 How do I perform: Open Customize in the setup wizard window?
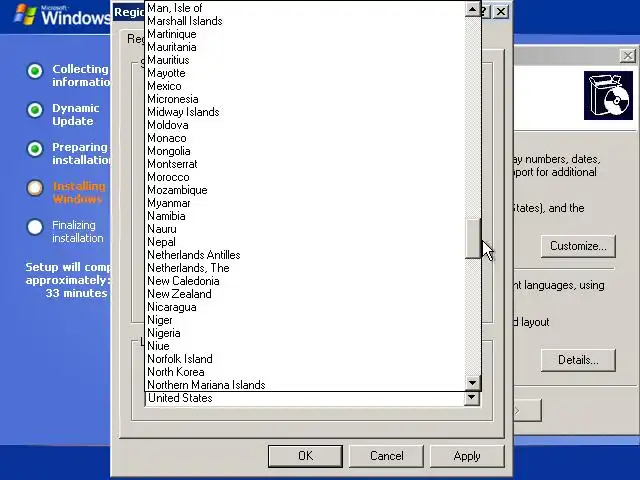click(x=578, y=246)
